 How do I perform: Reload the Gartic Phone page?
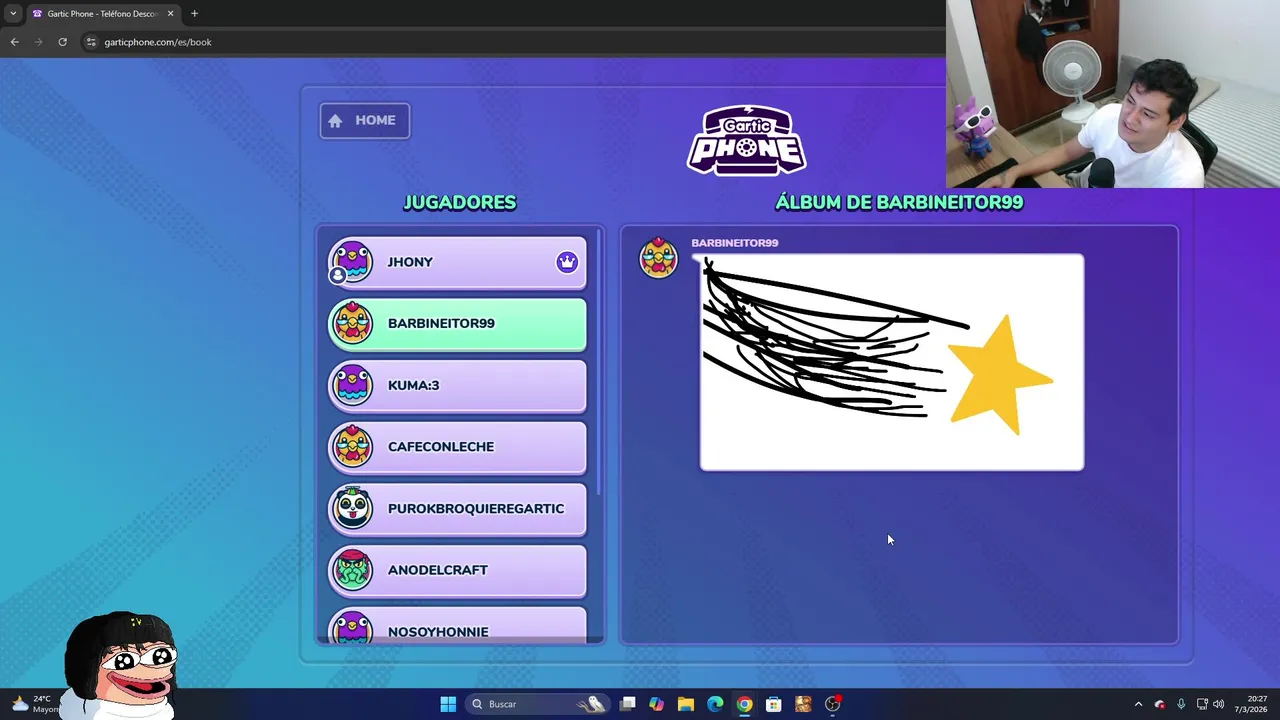click(62, 42)
